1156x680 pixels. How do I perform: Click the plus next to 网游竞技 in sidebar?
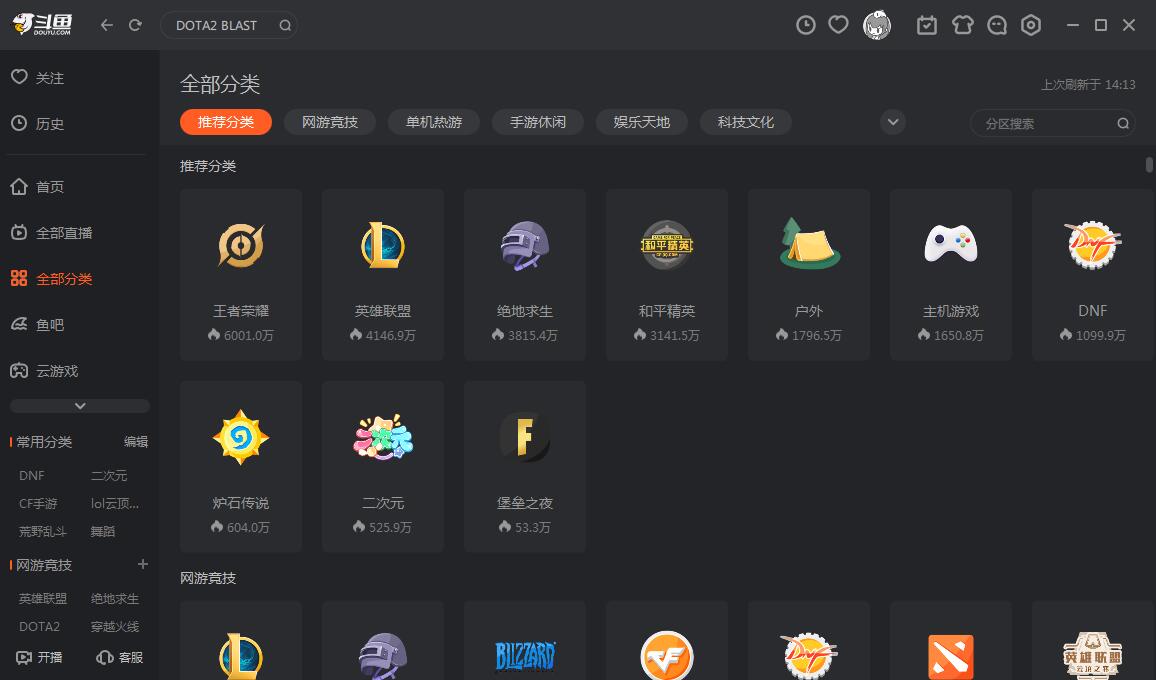[x=142, y=565]
